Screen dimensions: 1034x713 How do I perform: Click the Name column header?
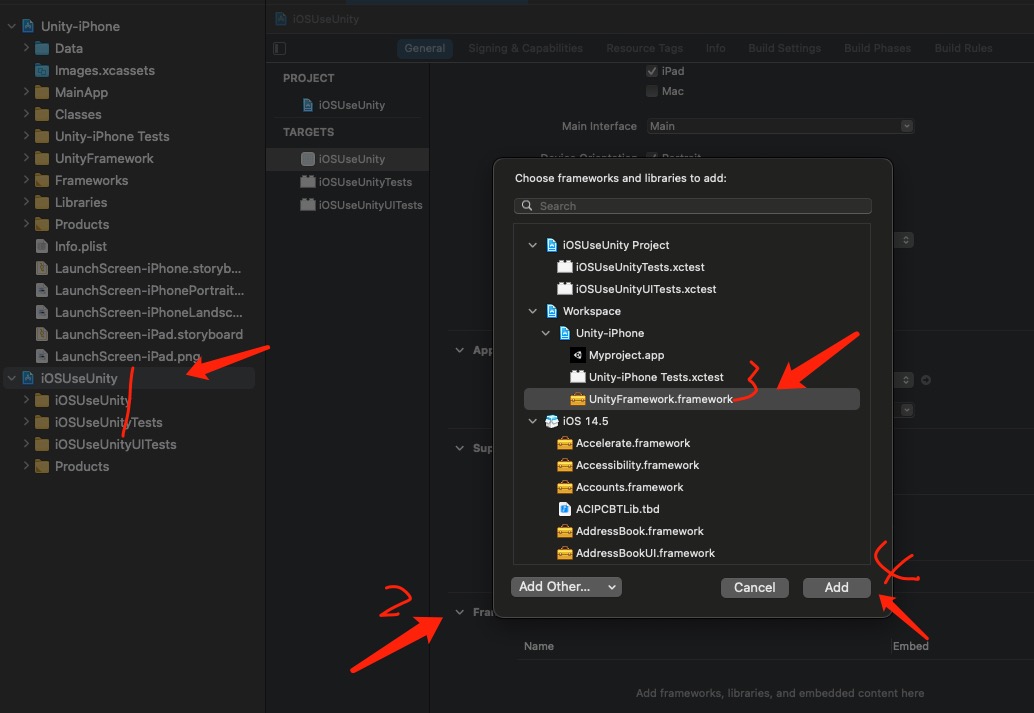539,646
